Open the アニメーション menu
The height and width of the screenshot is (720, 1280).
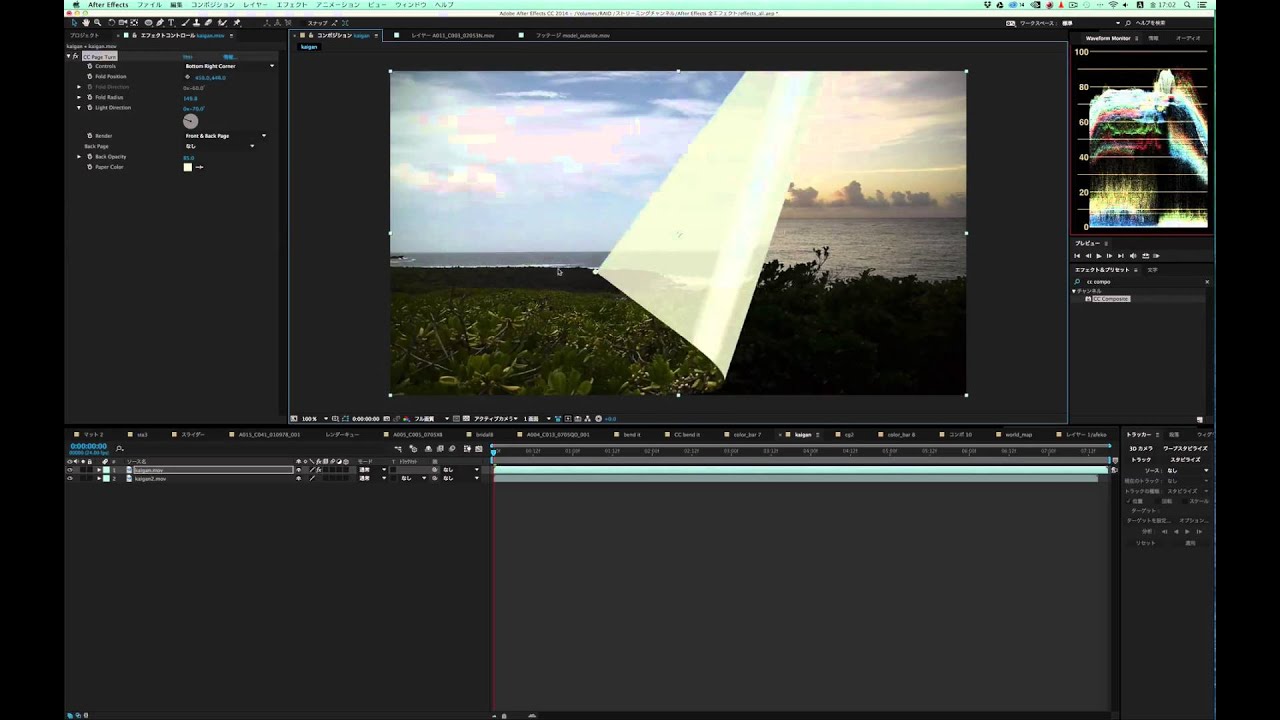pyautogui.click(x=337, y=5)
